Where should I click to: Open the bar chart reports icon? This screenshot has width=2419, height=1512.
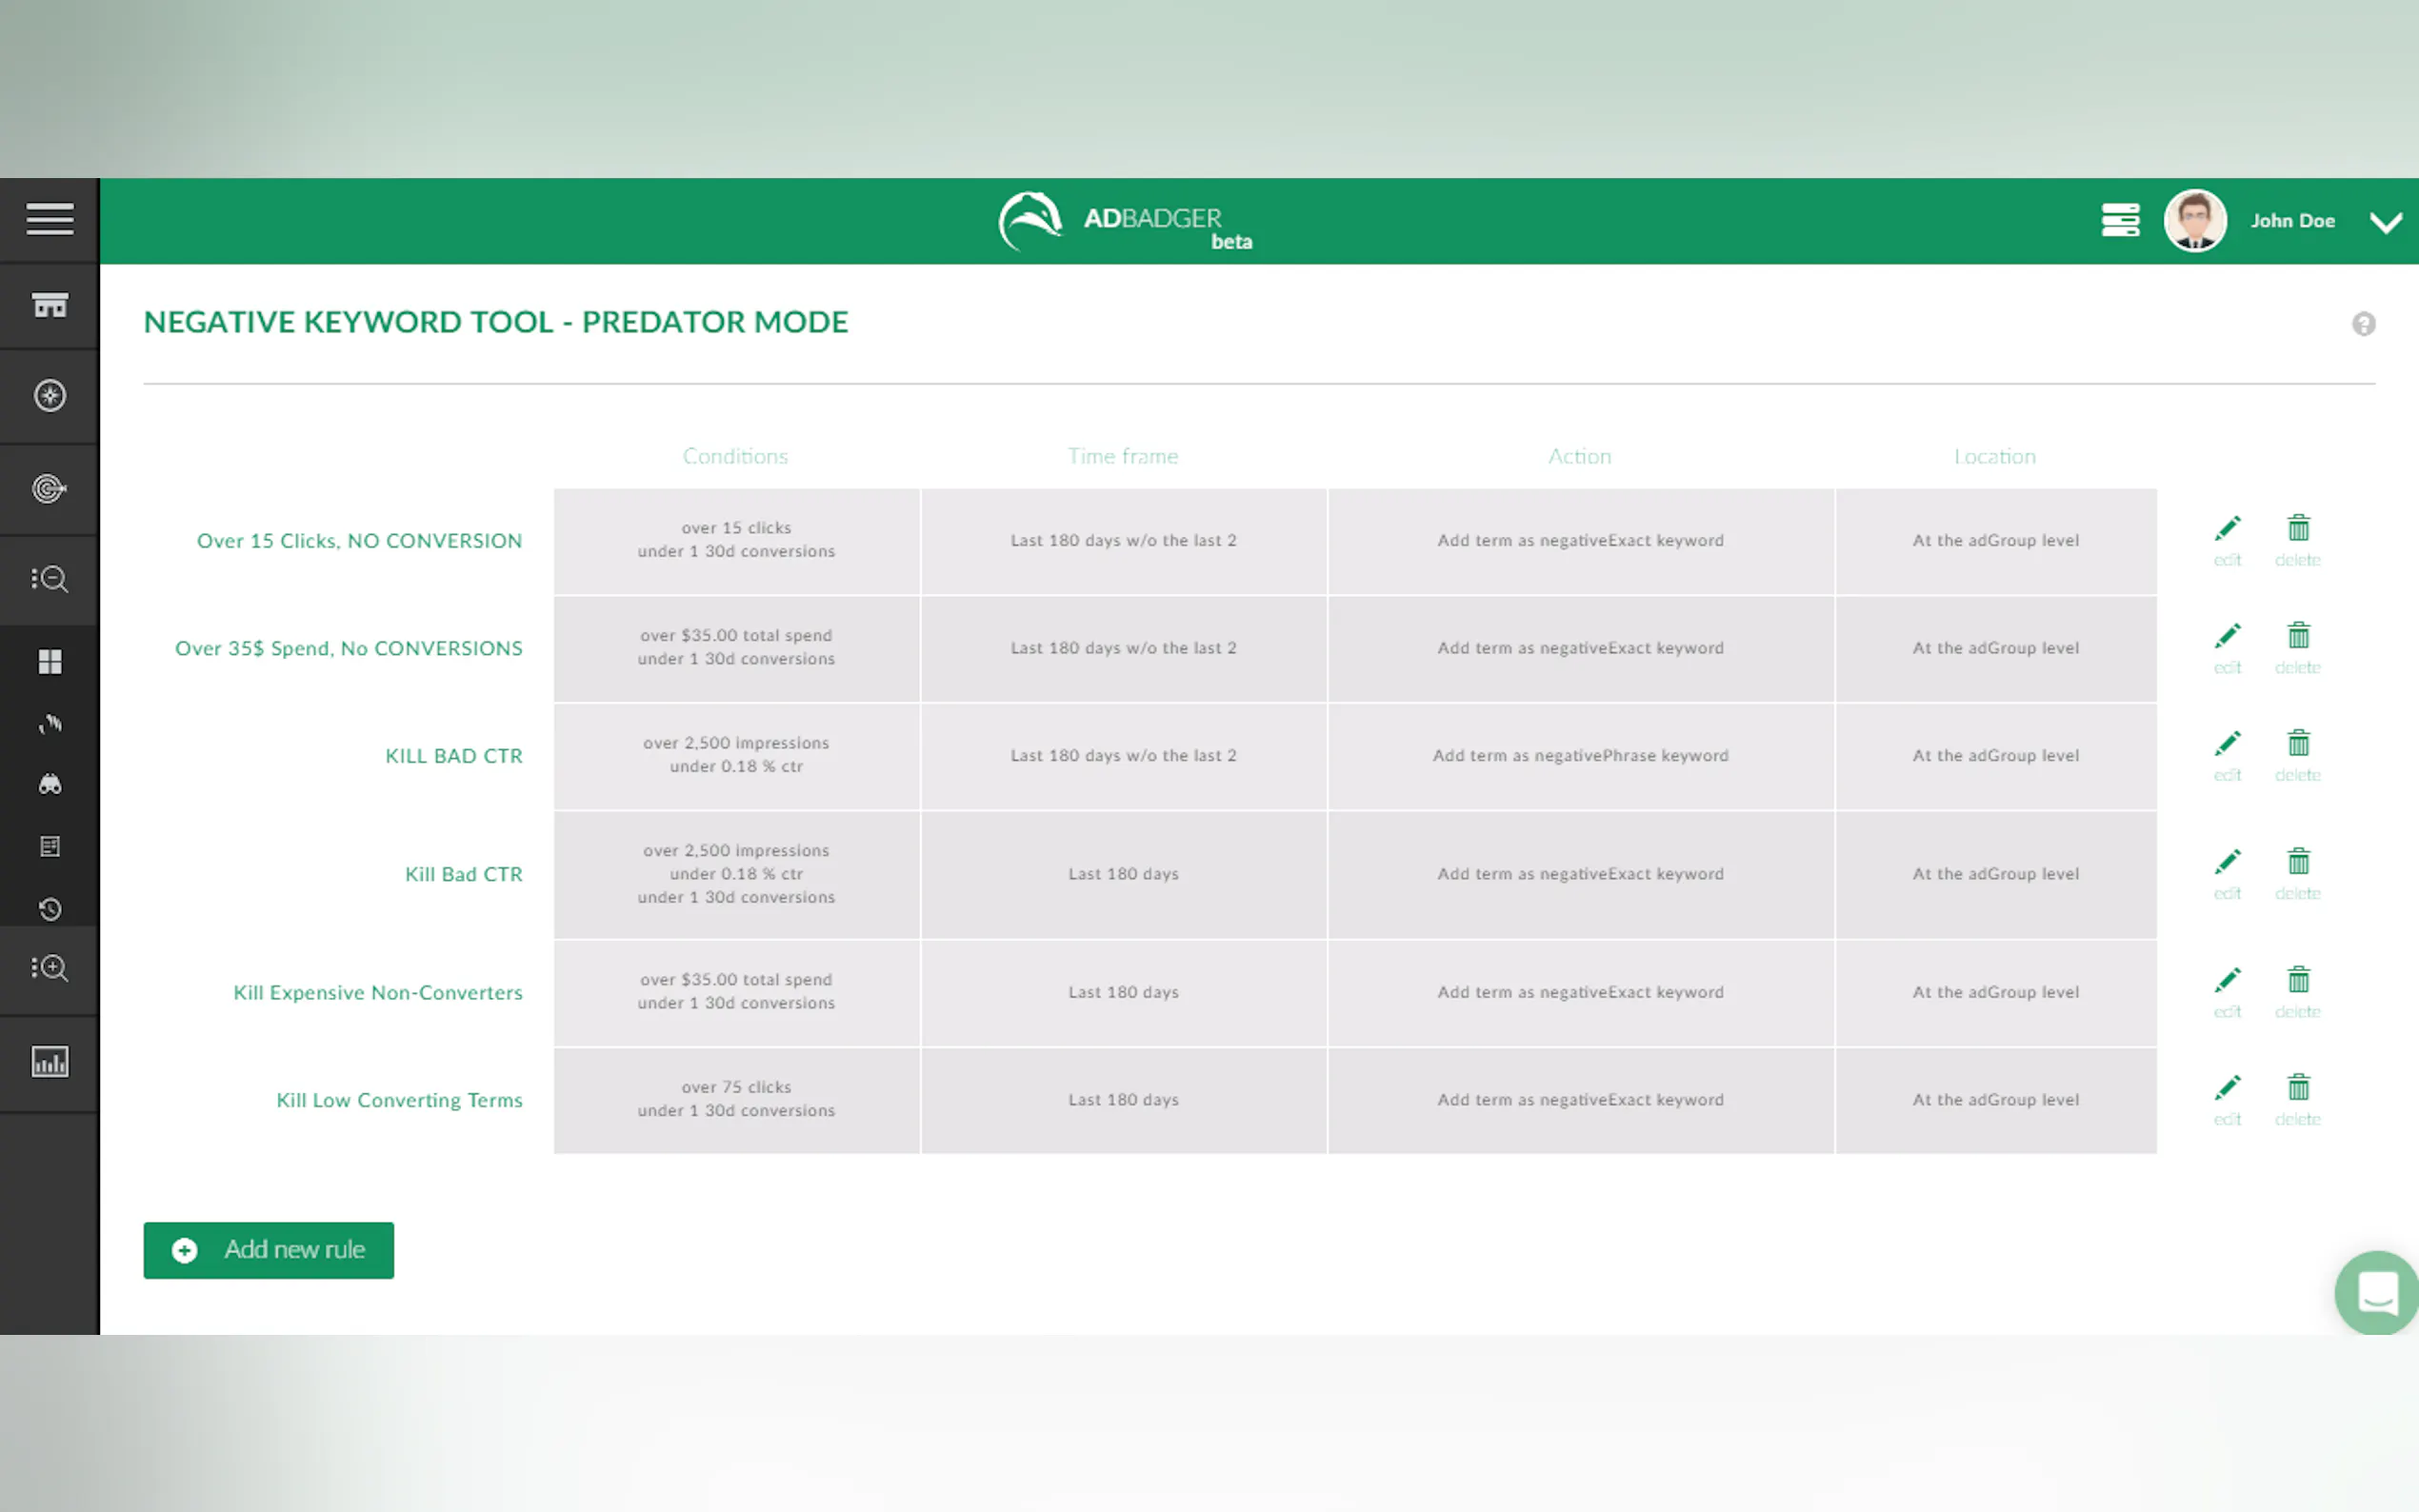[x=49, y=1061]
